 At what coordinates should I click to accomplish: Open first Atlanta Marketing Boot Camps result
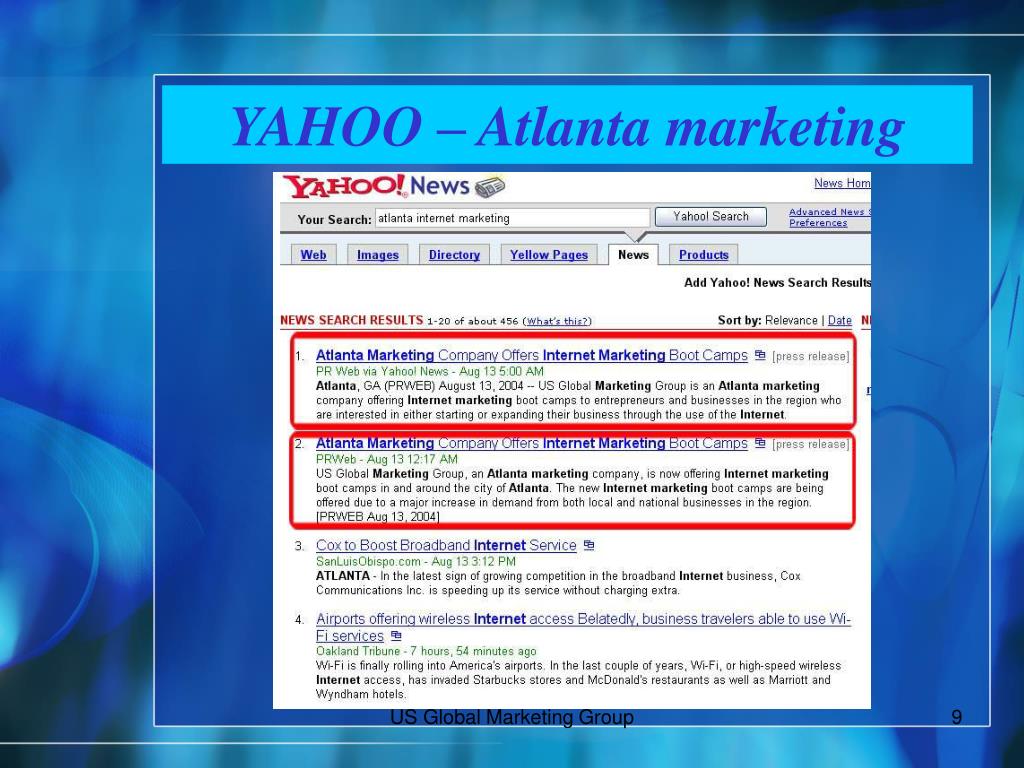(x=532, y=355)
